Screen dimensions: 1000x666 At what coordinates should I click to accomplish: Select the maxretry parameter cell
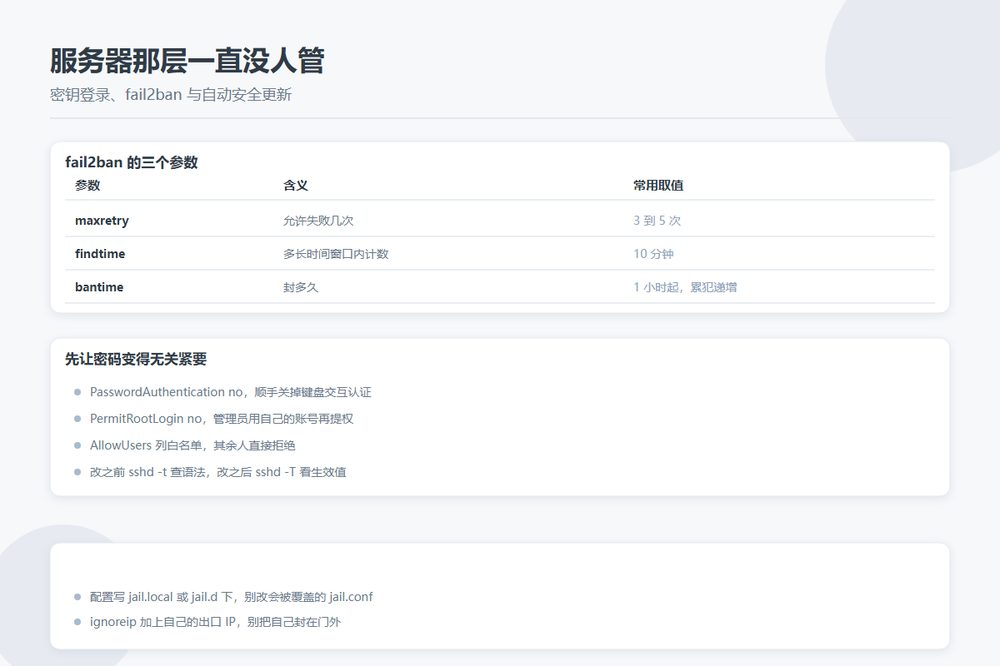point(102,221)
